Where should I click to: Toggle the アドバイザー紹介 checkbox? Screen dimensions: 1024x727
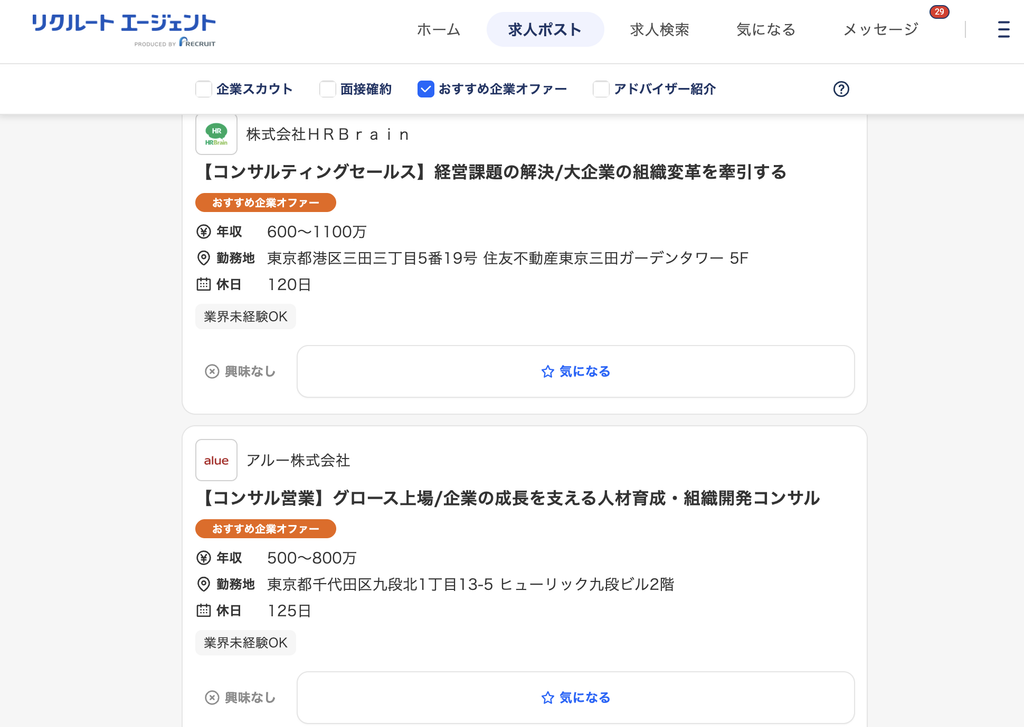click(601, 89)
